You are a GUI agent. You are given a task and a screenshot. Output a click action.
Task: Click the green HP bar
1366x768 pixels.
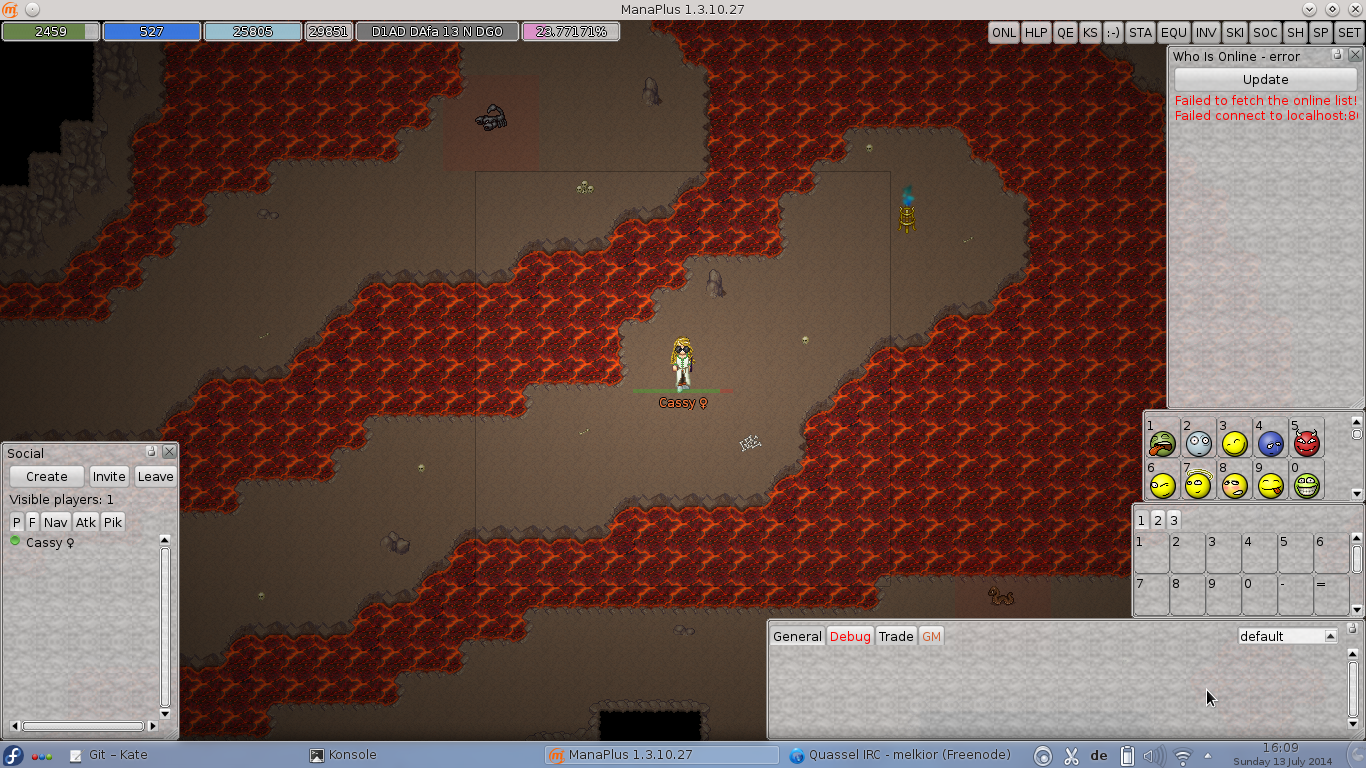click(51, 31)
